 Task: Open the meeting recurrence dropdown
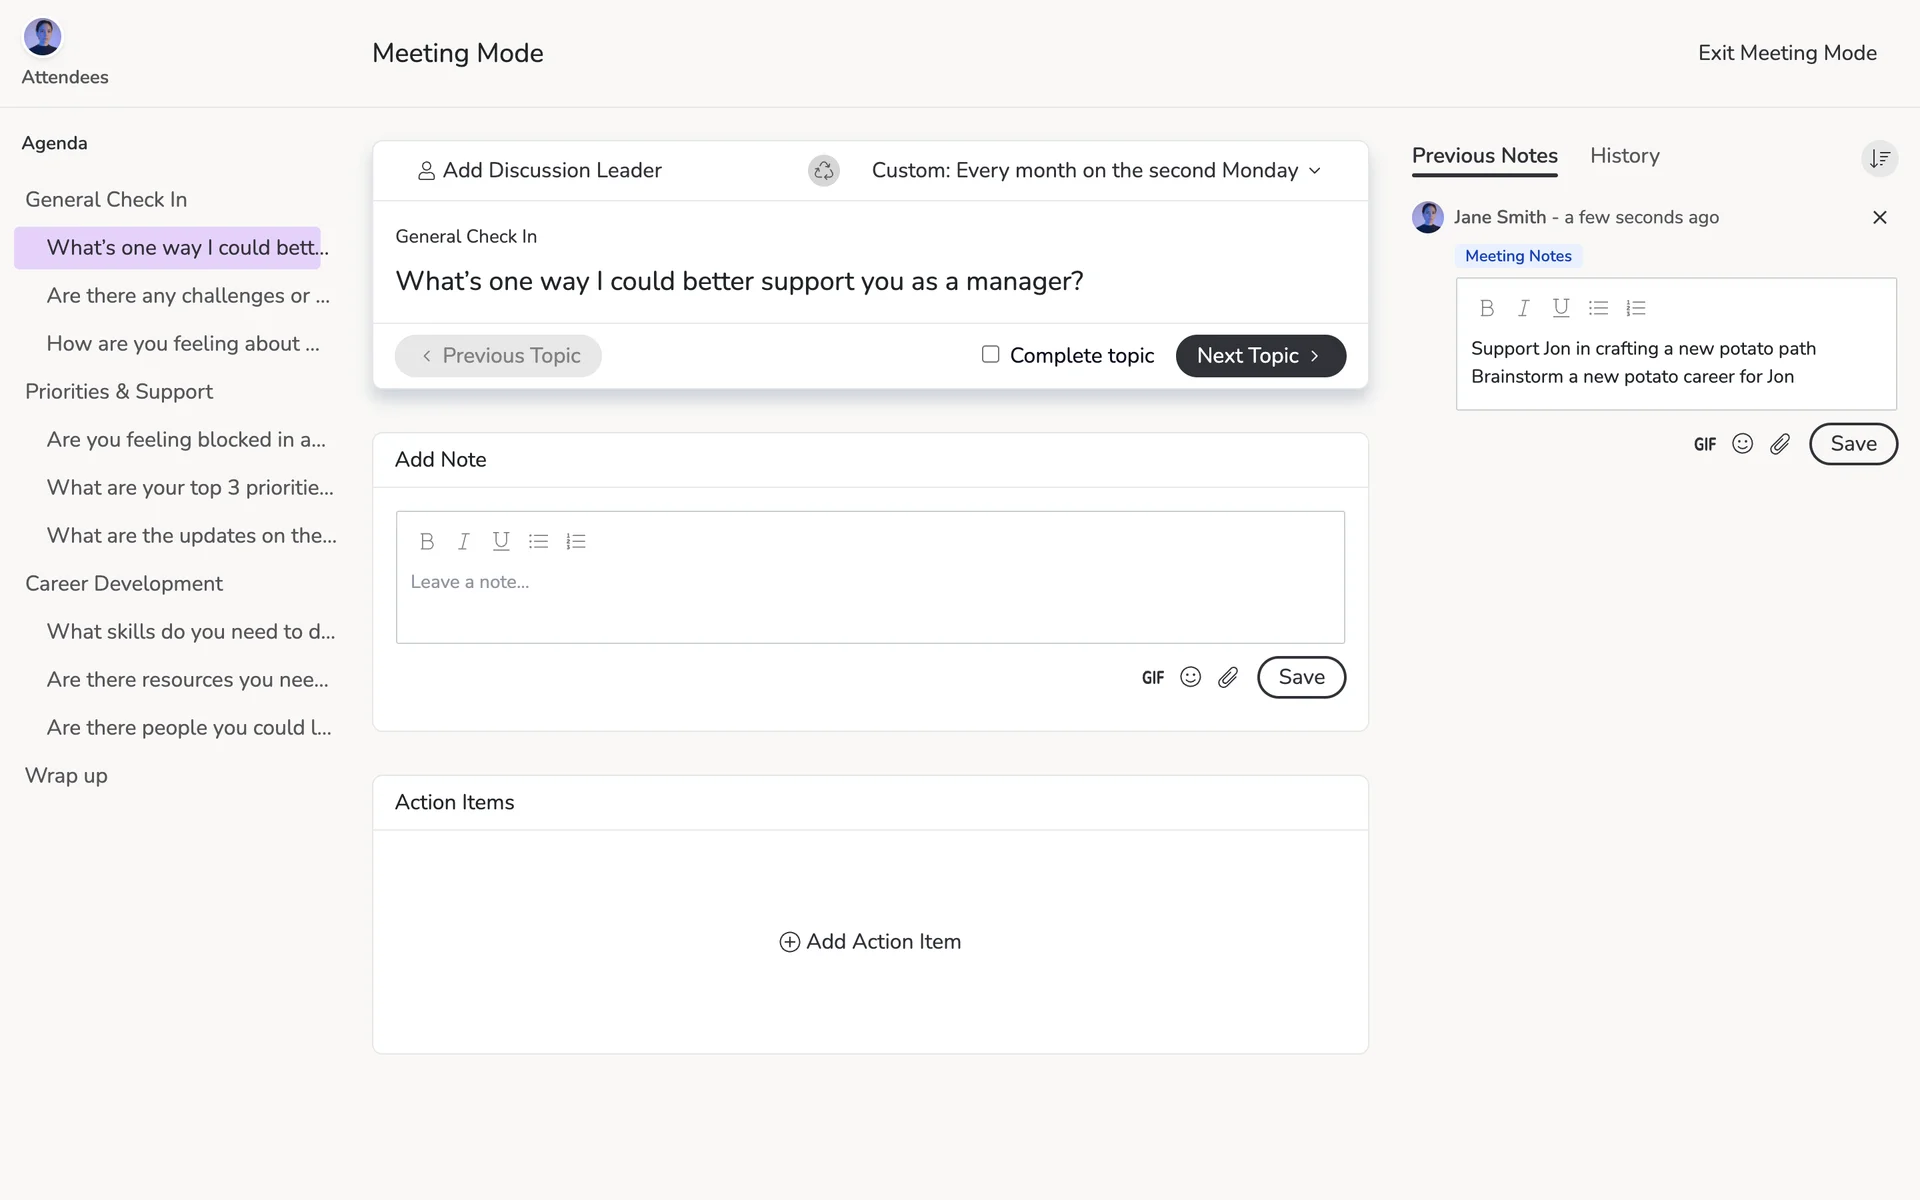pos(1096,171)
